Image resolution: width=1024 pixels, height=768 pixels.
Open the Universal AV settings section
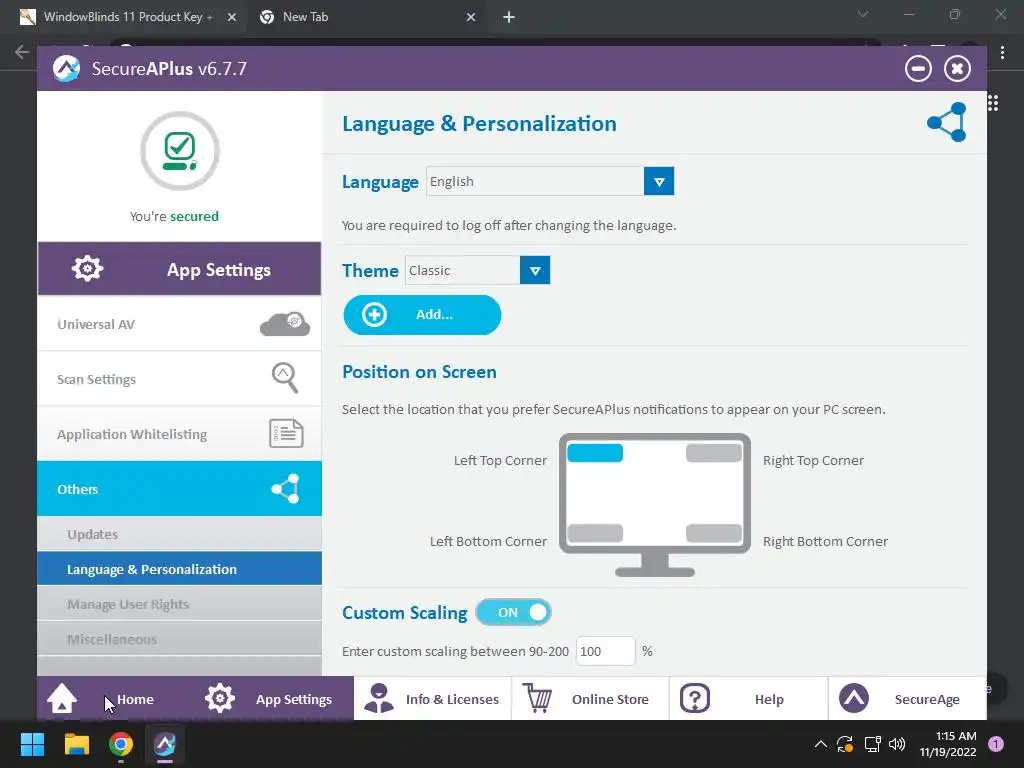pyautogui.click(x=180, y=324)
